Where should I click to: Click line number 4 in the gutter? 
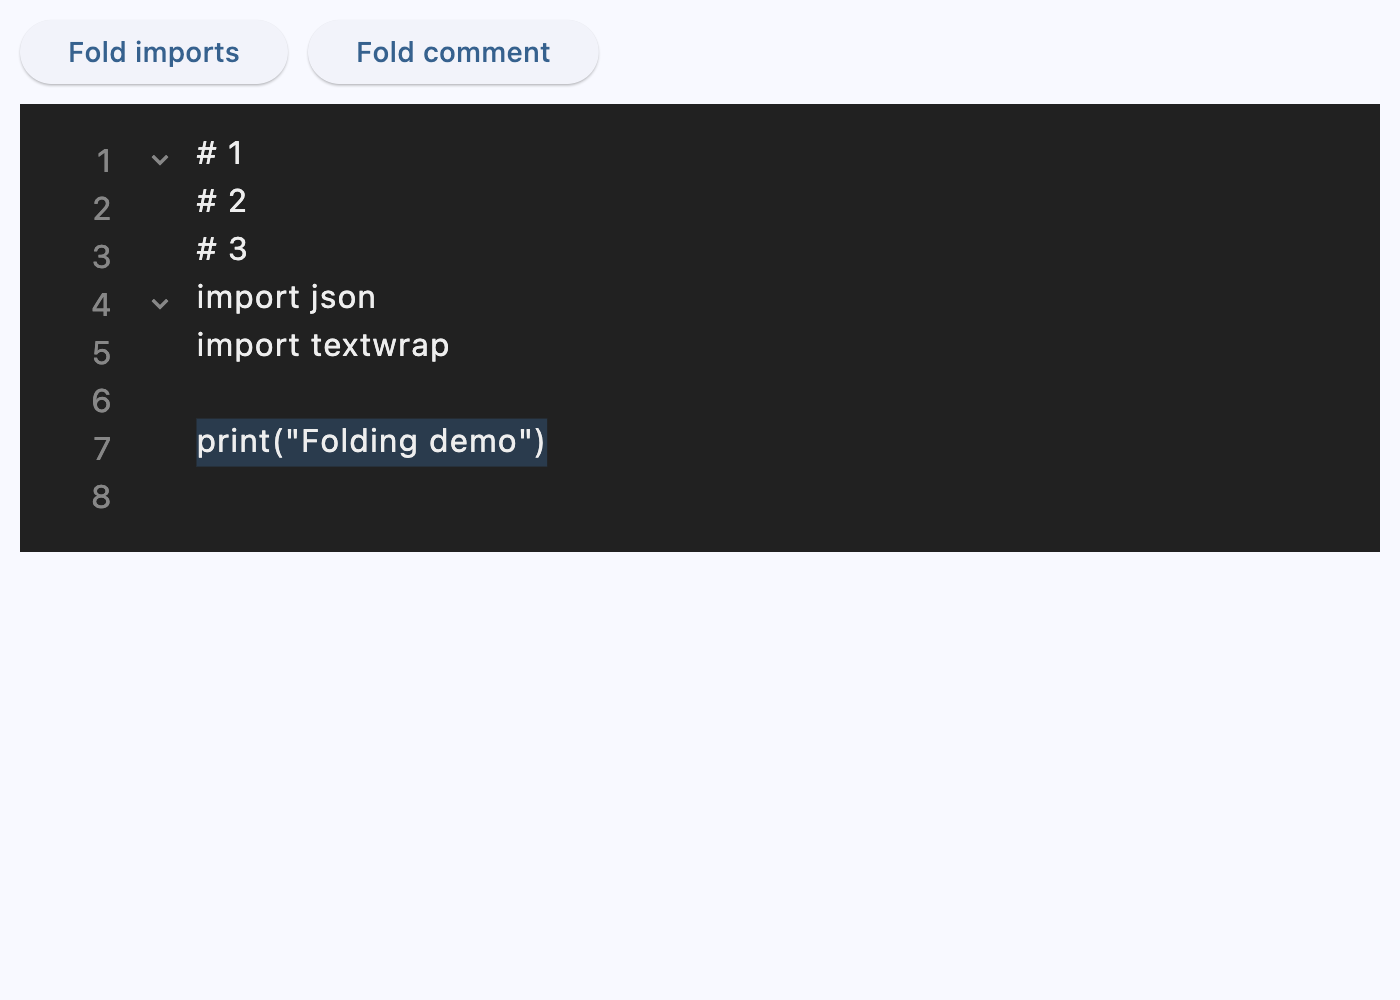[101, 304]
